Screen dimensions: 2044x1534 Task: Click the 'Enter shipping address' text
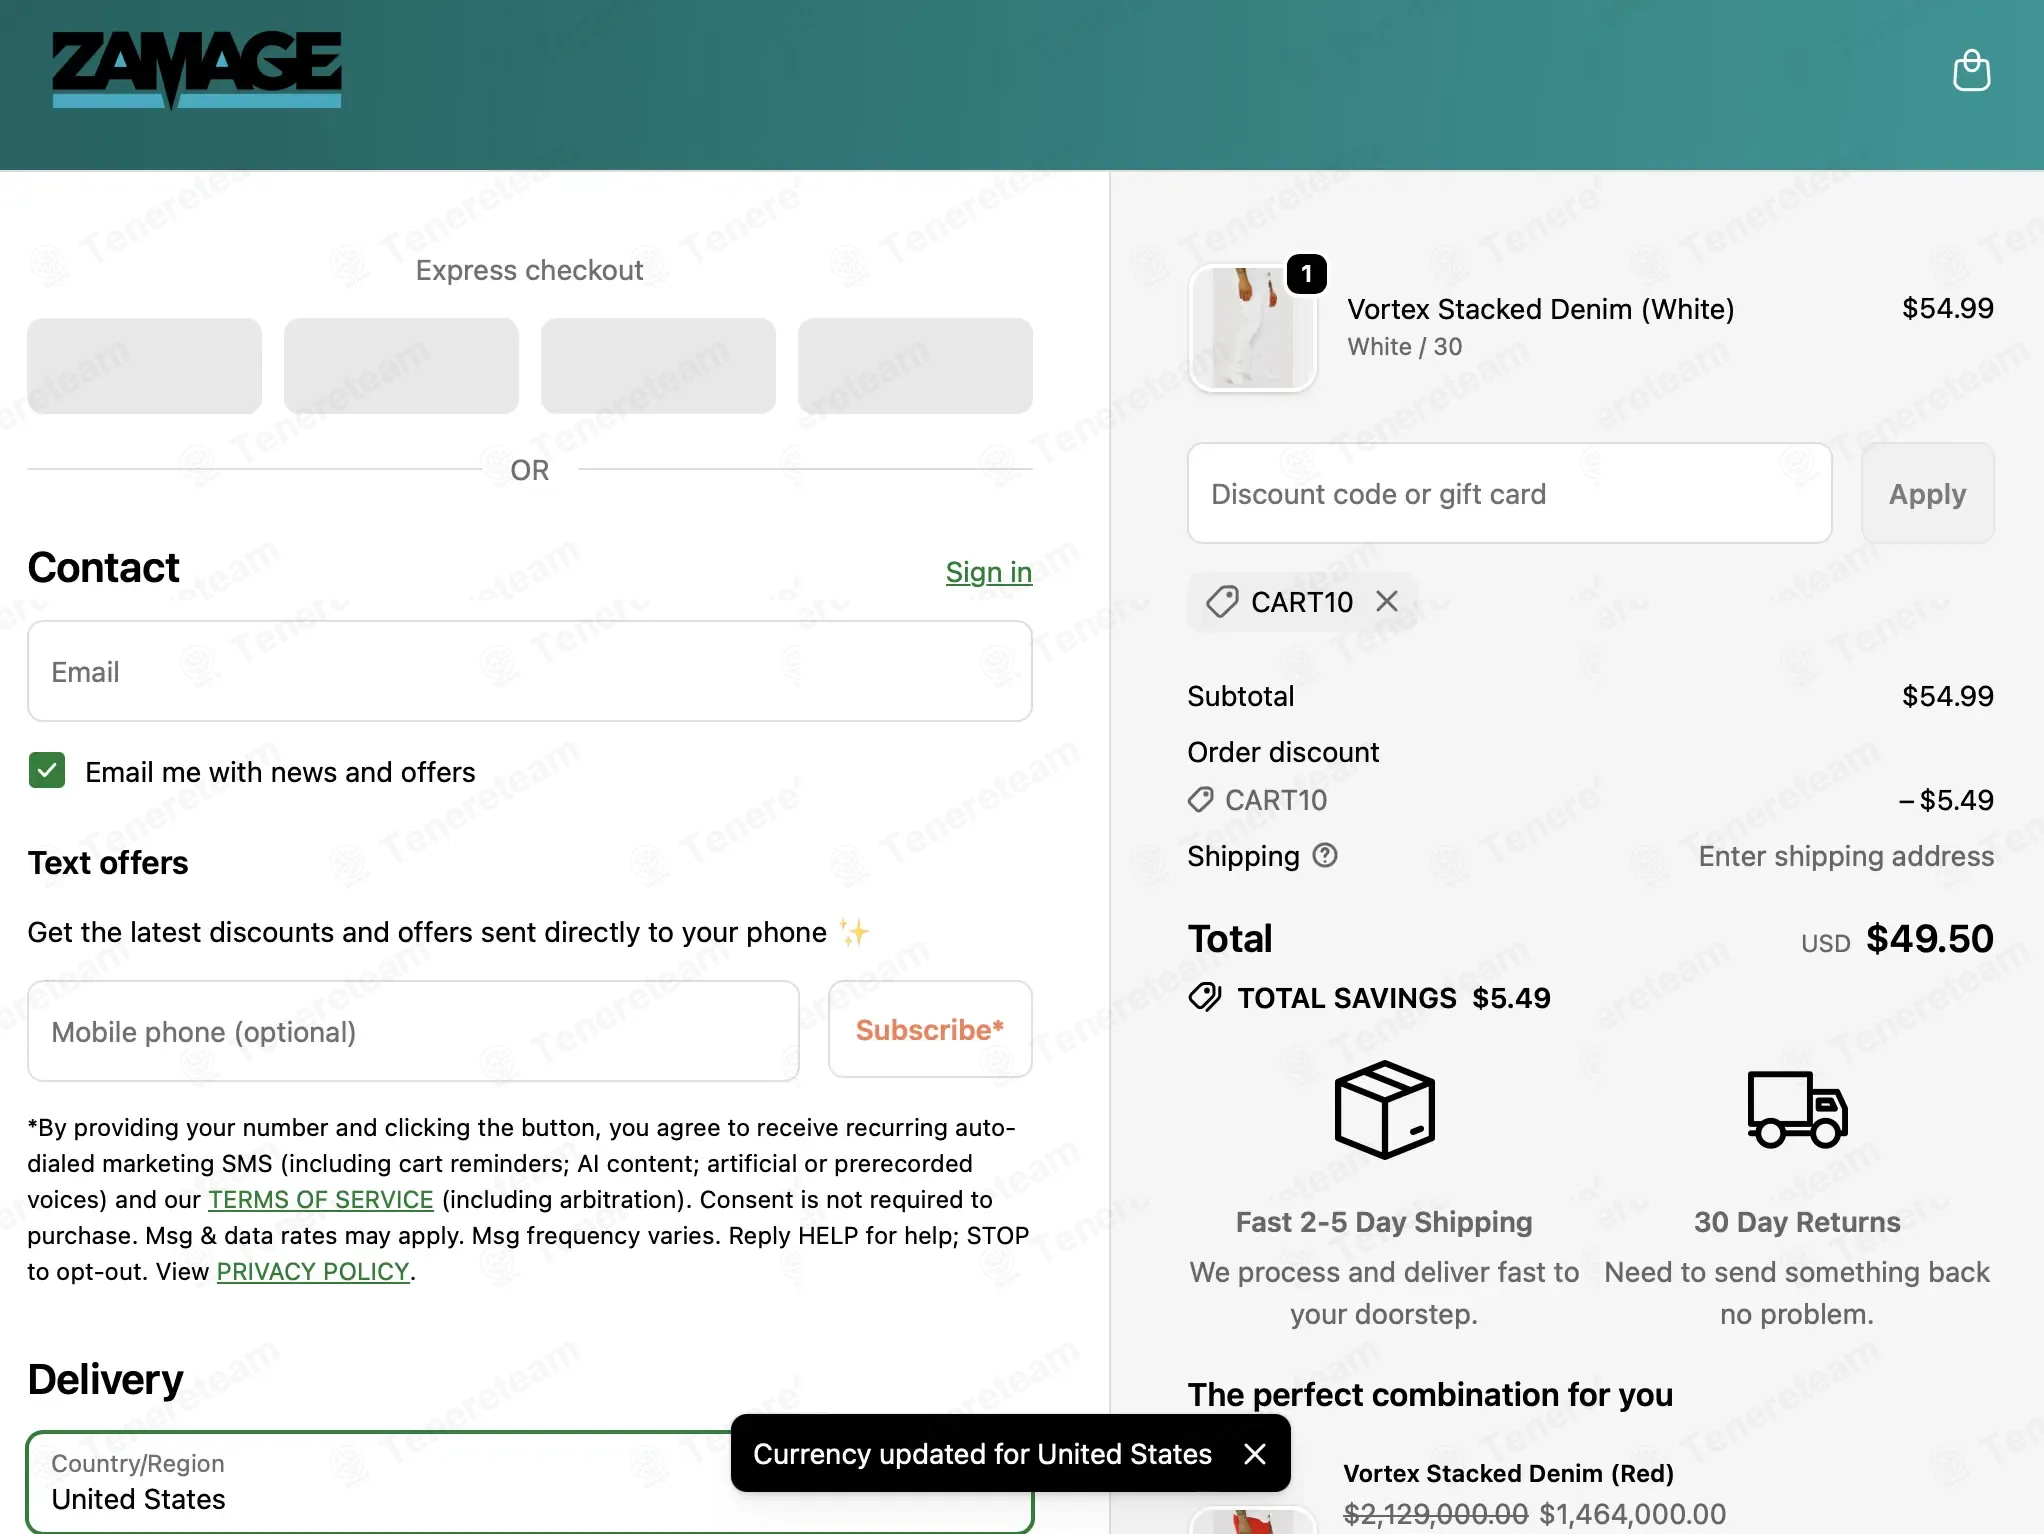coord(1846,856)
